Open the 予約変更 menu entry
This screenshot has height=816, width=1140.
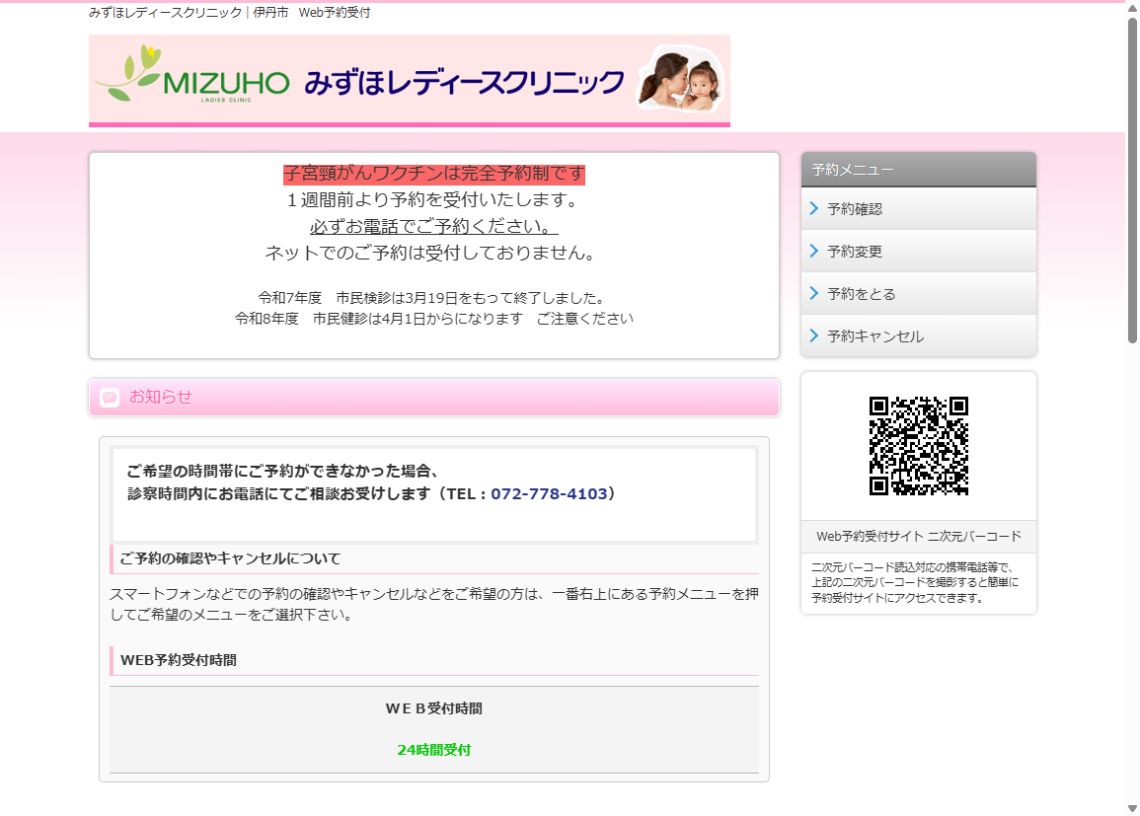(x=918, y=252)
